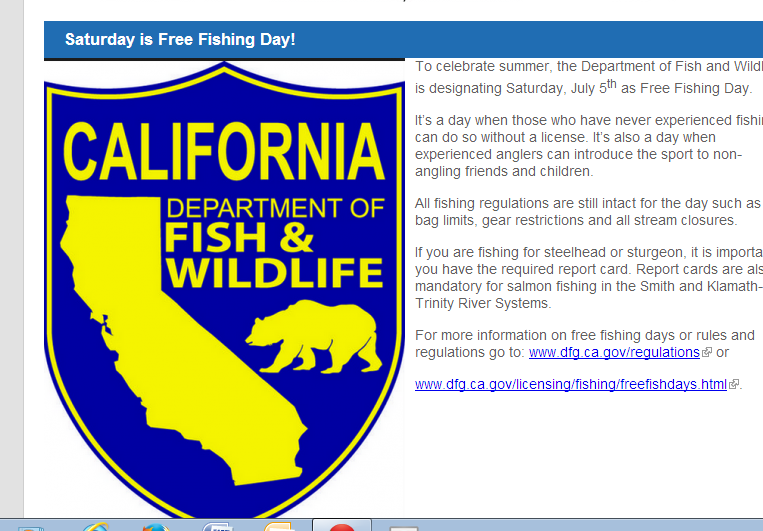The image size is (763, 531).
Task: Click 'FISH & WILDLIFE' text in the logo
Action: [x=273, y=256]
